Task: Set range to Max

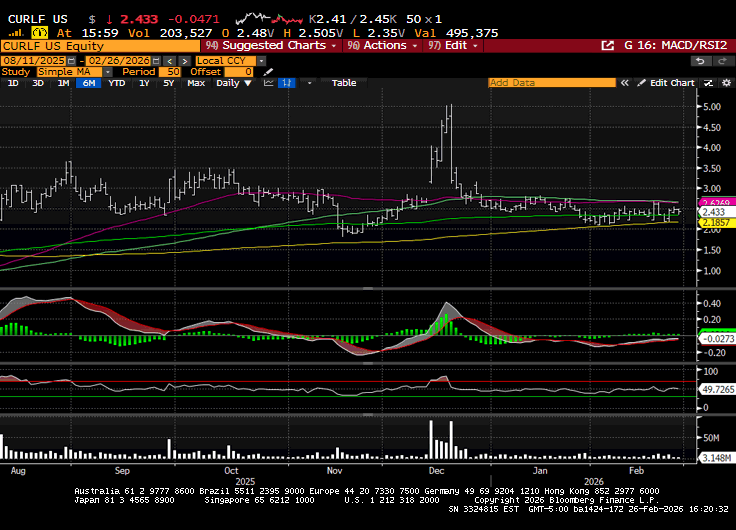Action: (x=196, y=83)
